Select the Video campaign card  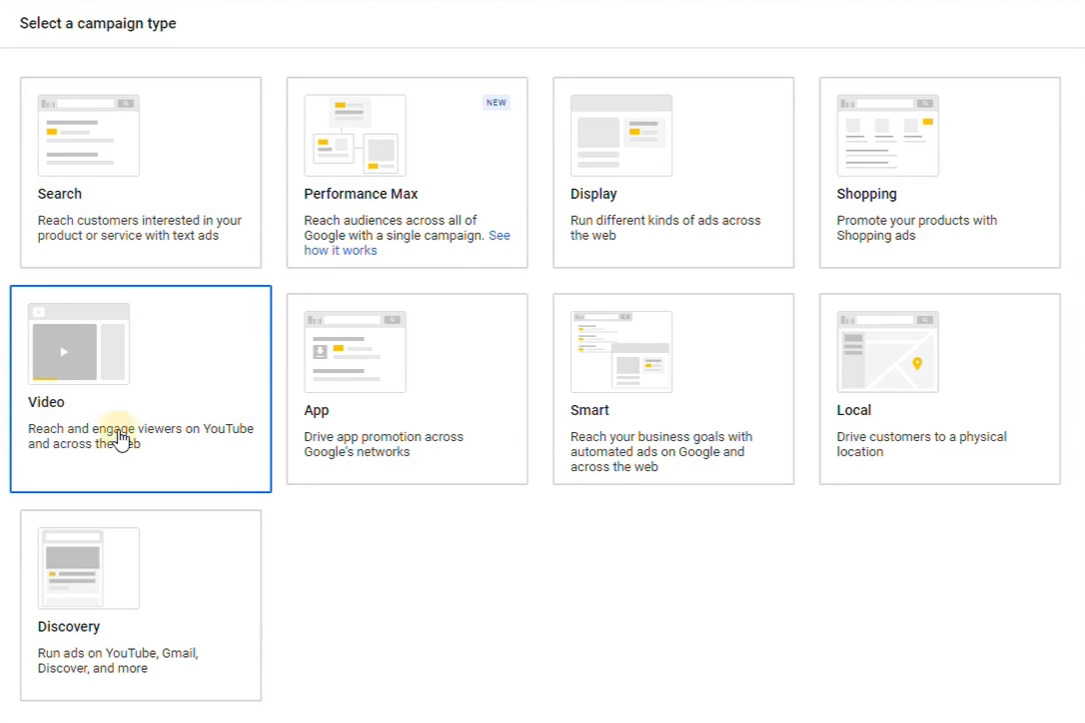[140, 389]
